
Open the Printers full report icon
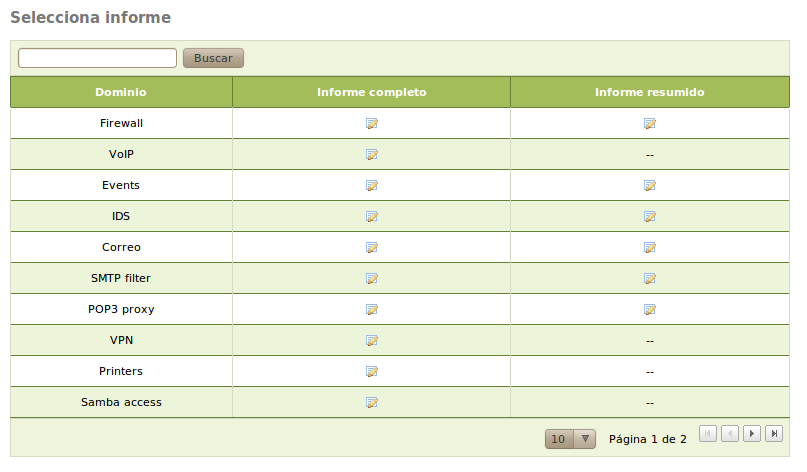pyautogui.click(x=371, y=372)
